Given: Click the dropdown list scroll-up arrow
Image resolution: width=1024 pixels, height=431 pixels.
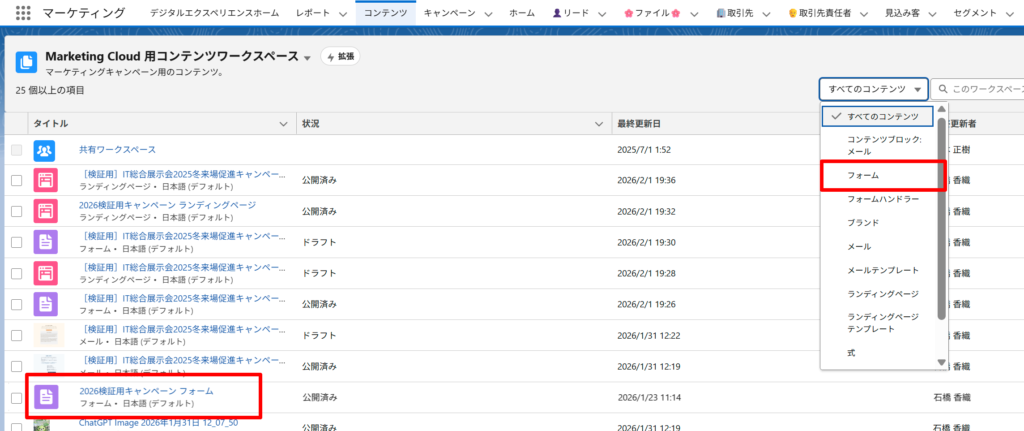Looking at the screenshot, I should [x=942, y=110].
